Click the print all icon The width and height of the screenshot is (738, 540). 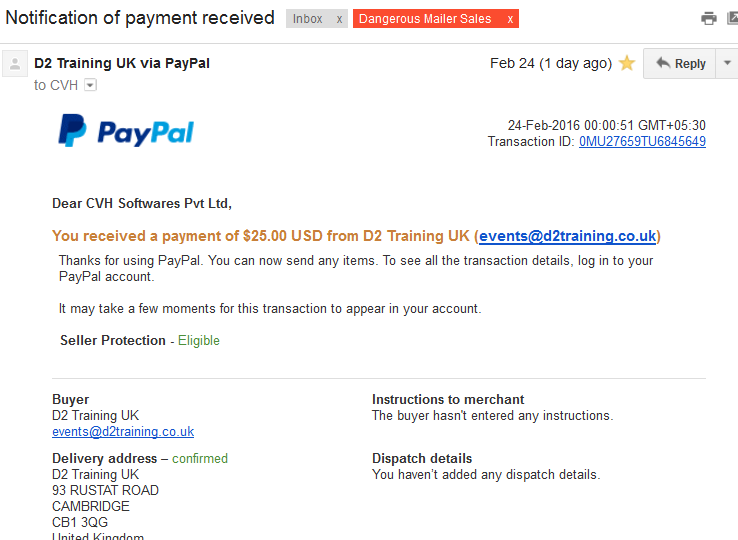point(708,18)
